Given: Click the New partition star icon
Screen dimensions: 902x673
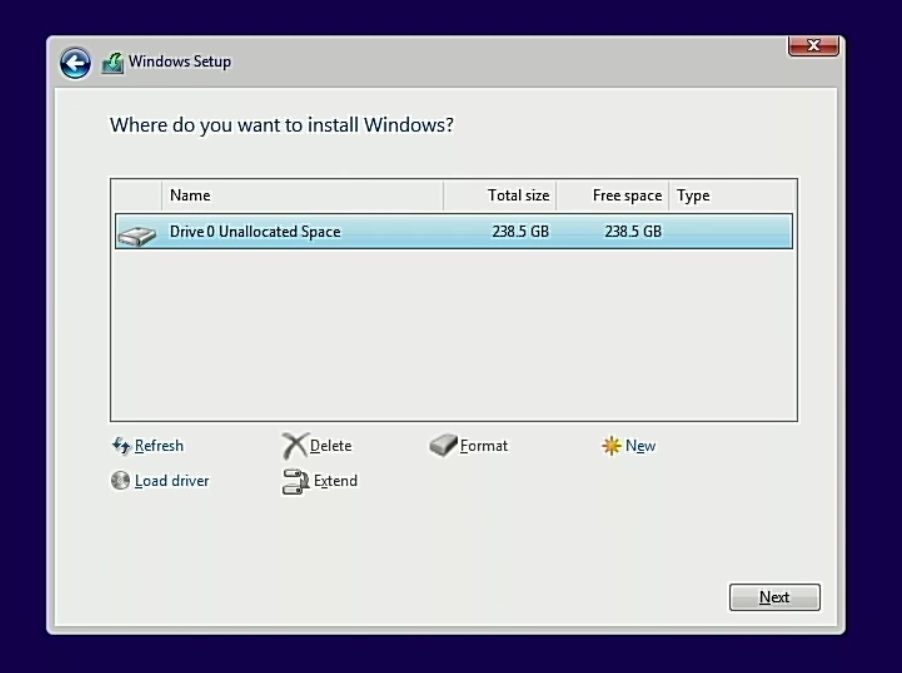Looking at the screenshot, I should point(611,446).
